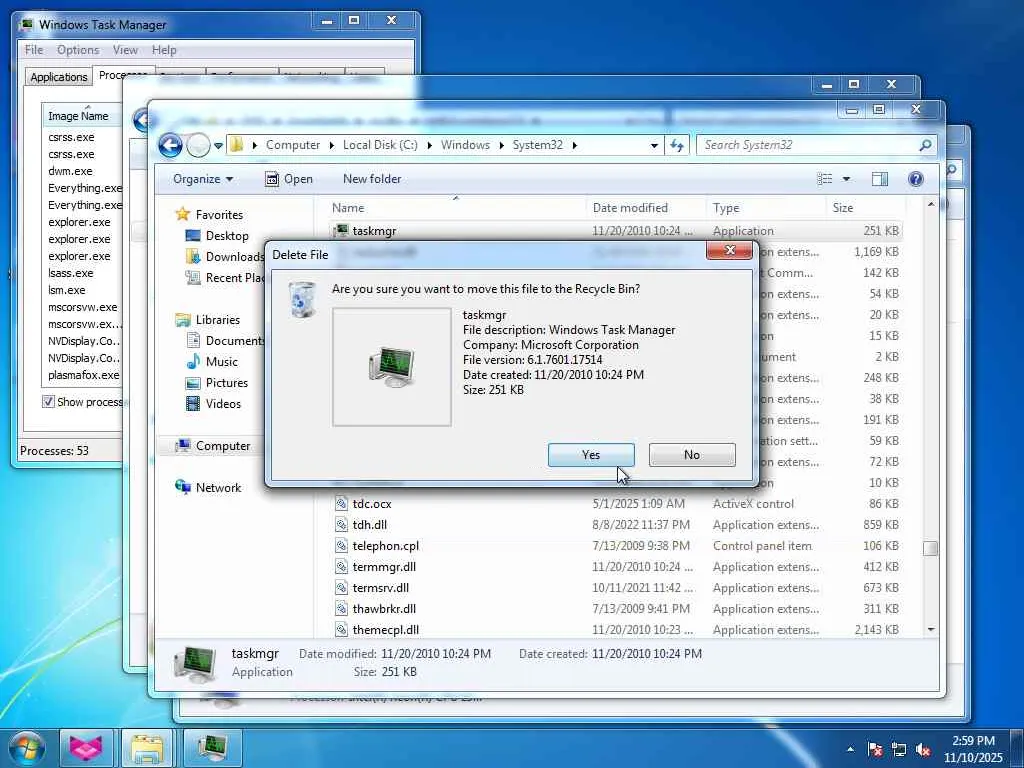Select Local Disk (C:) breadcrumb
Image resolution: width=1024 pixels, height=768 pixels.
coord(380,145)
